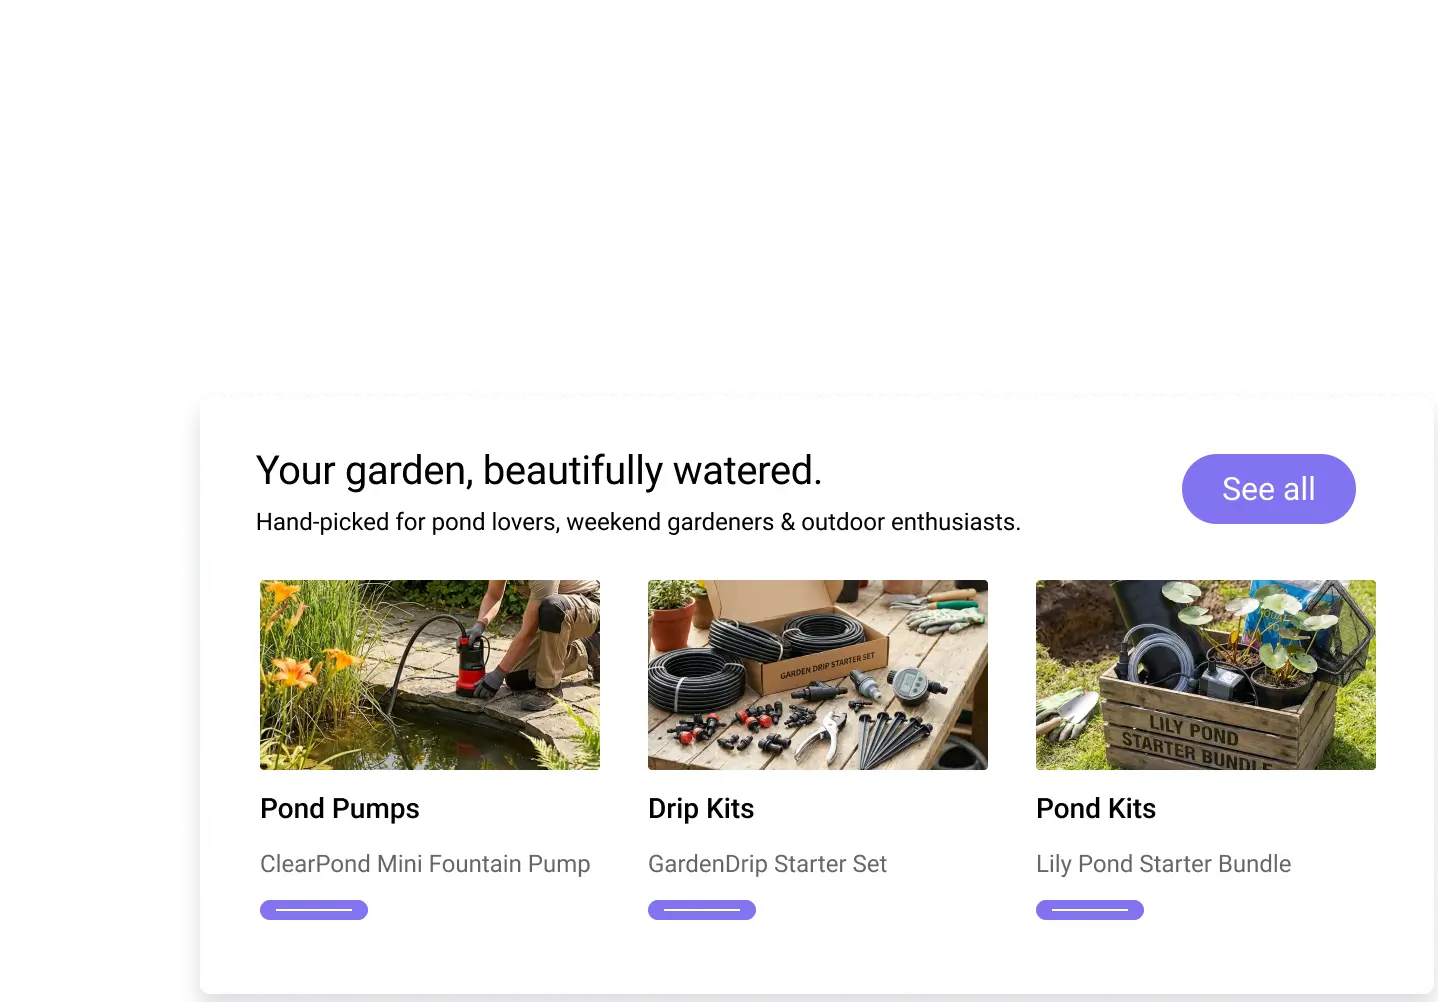Select the Pond Pumps category title
The height and width of the screenshot is (1002, 1438).
[x=340, y=808]
